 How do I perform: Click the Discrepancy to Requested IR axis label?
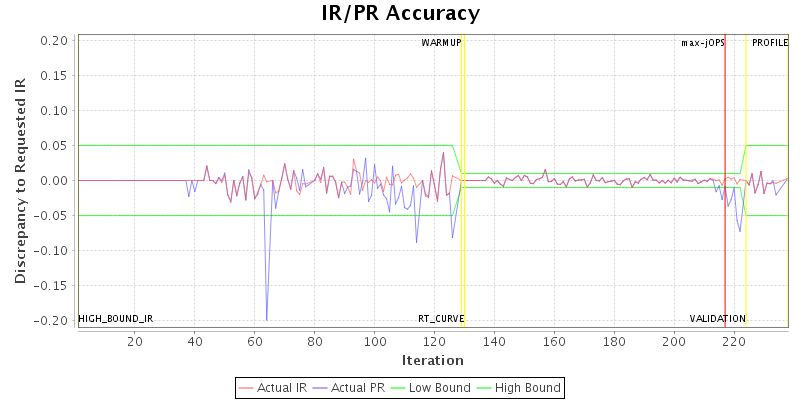coord(20,180)
